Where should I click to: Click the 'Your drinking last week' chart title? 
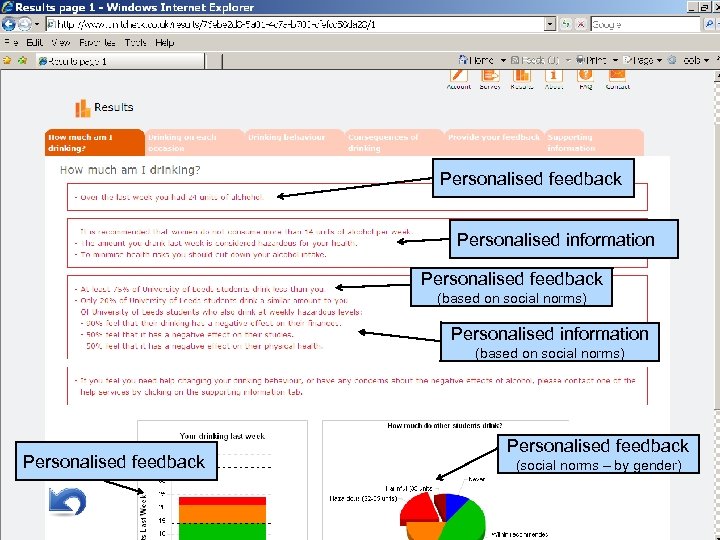point(222,436)
